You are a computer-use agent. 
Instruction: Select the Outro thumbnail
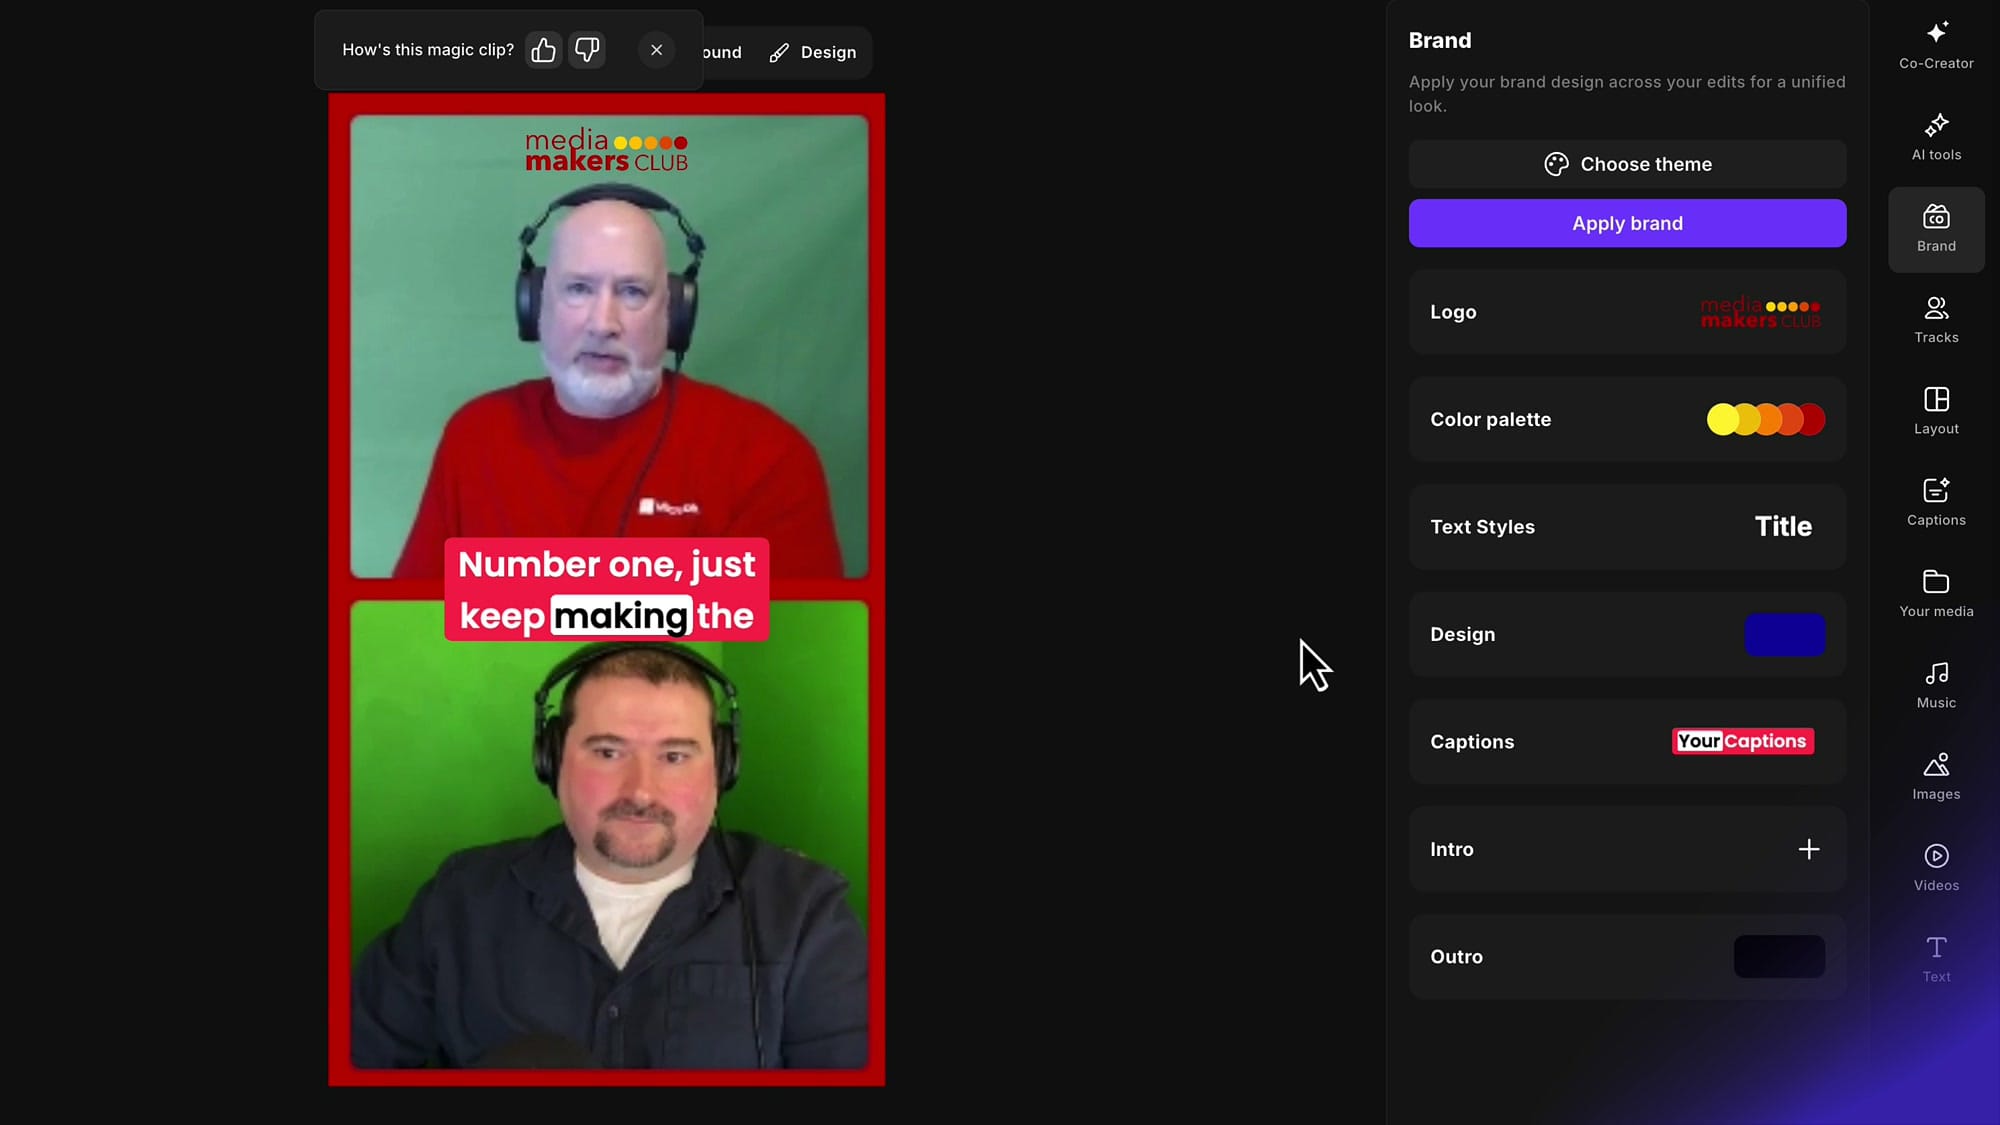tap(1779, 956)
